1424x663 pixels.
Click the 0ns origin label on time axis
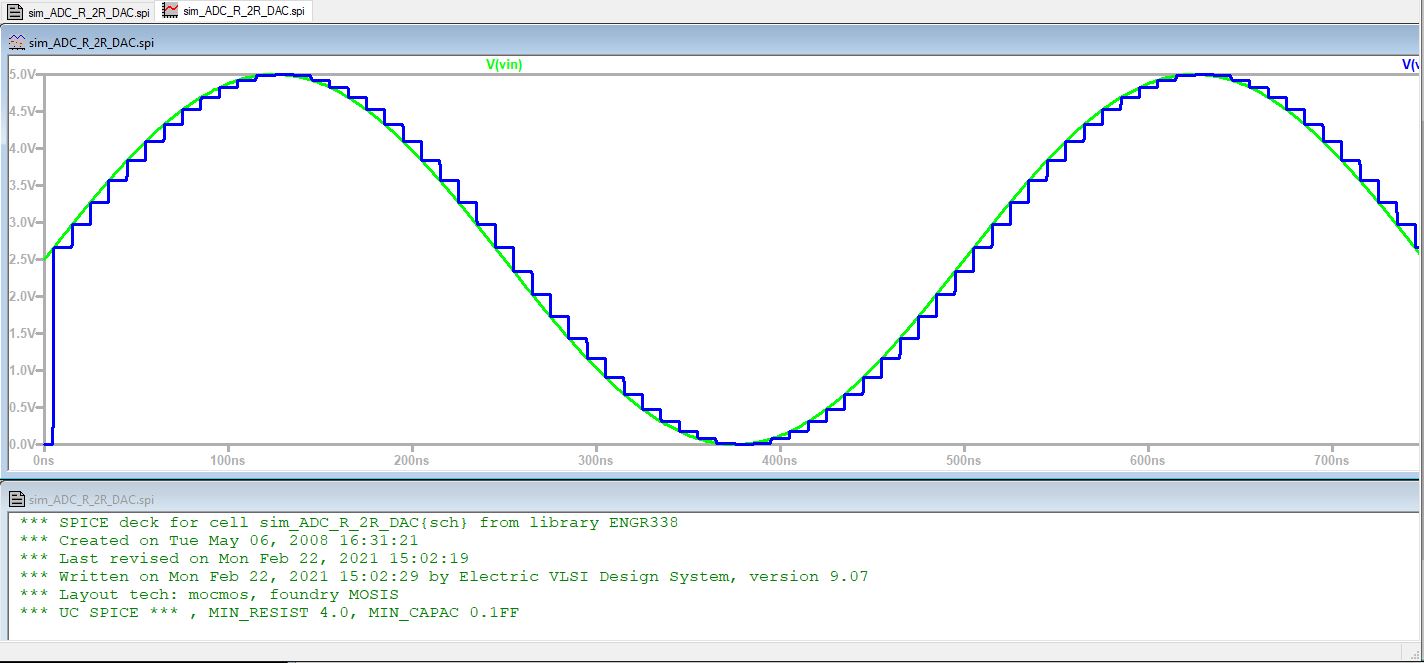pyautogui.click(x=43, y=461)
